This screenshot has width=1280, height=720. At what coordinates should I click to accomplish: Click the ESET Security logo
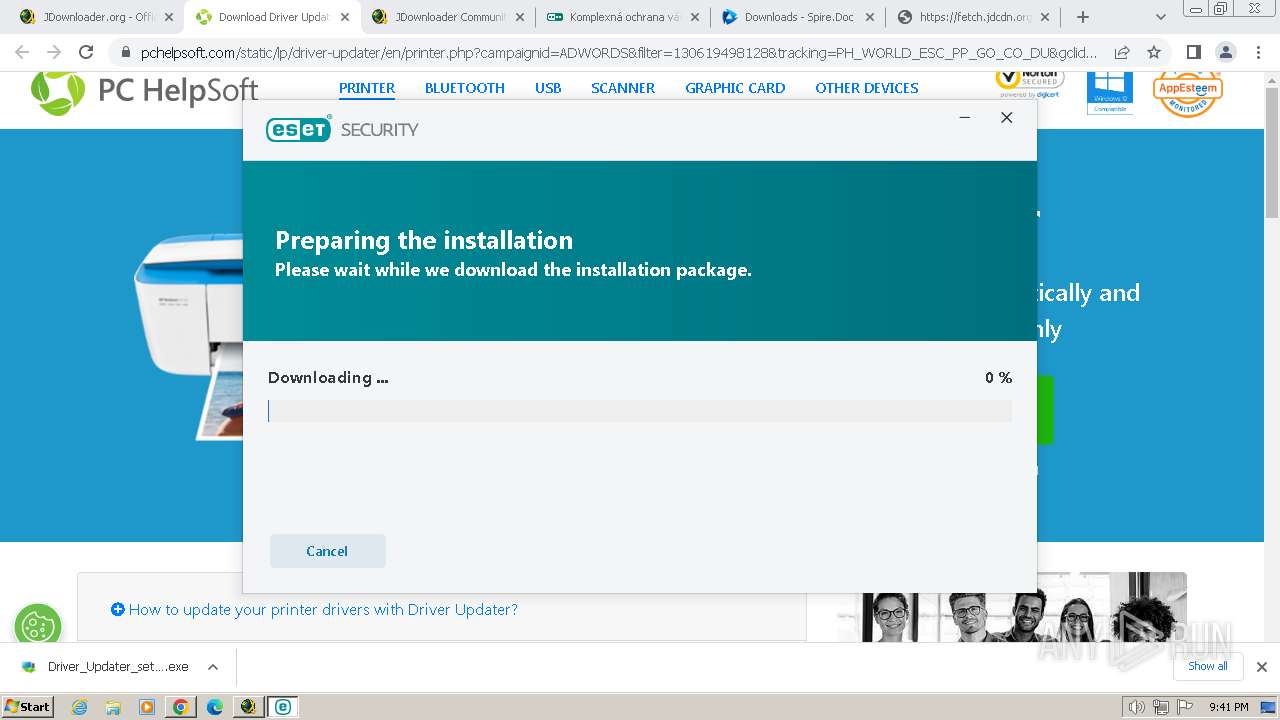(x=342, y=129)
